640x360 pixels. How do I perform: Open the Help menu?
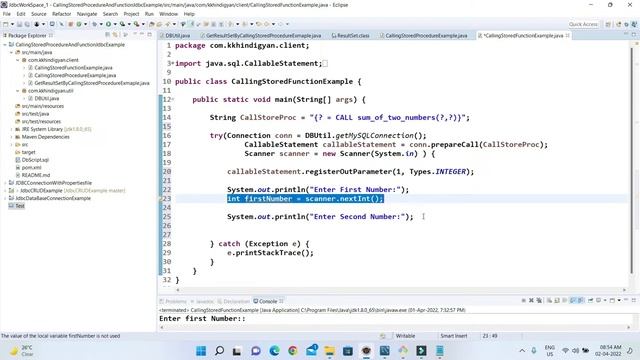(x=189, y=14)
